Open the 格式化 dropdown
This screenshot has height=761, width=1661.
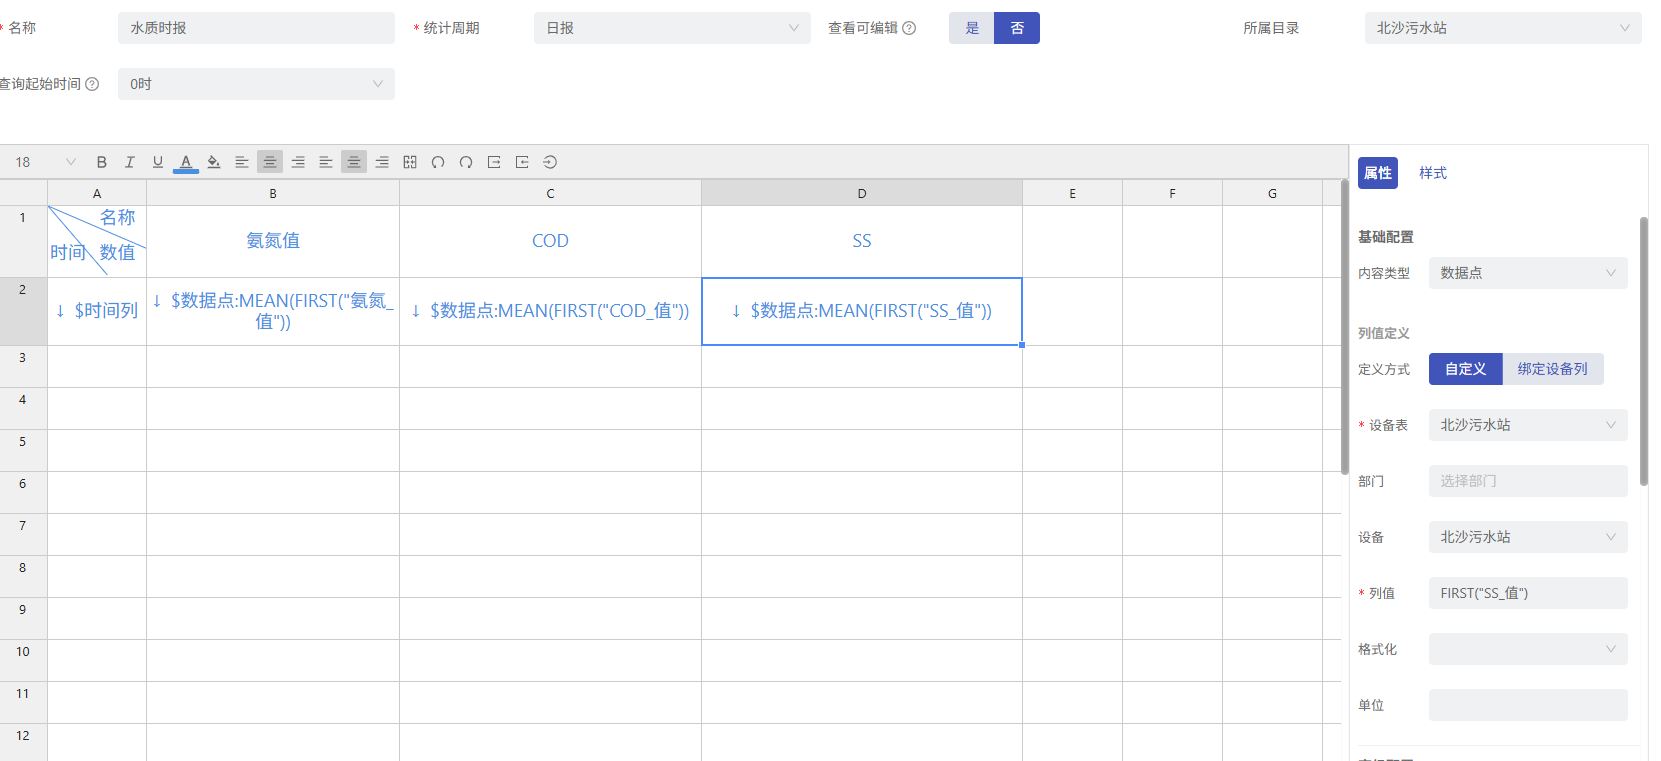[1528, 649]
